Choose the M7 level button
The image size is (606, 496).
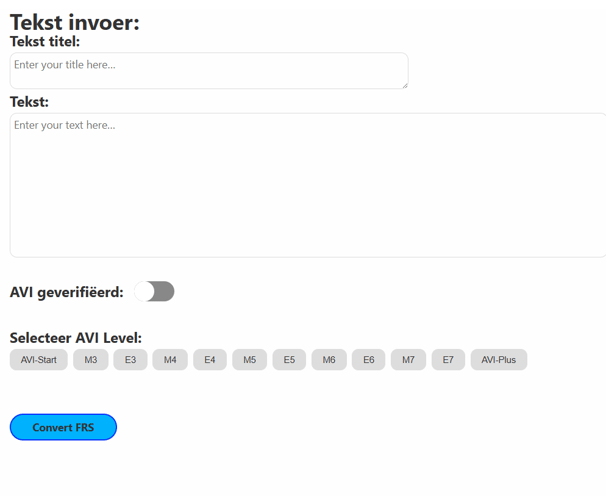click(x=409, y=360)
